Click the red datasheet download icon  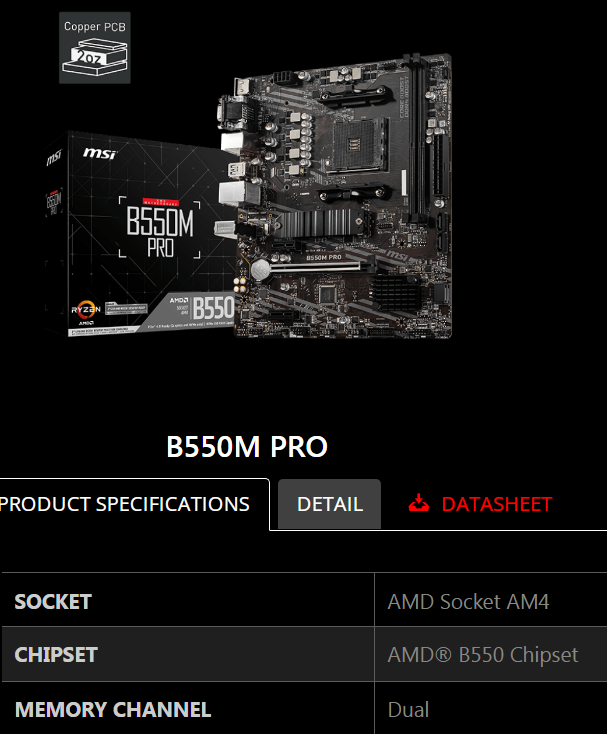click(x=418, y=503)
